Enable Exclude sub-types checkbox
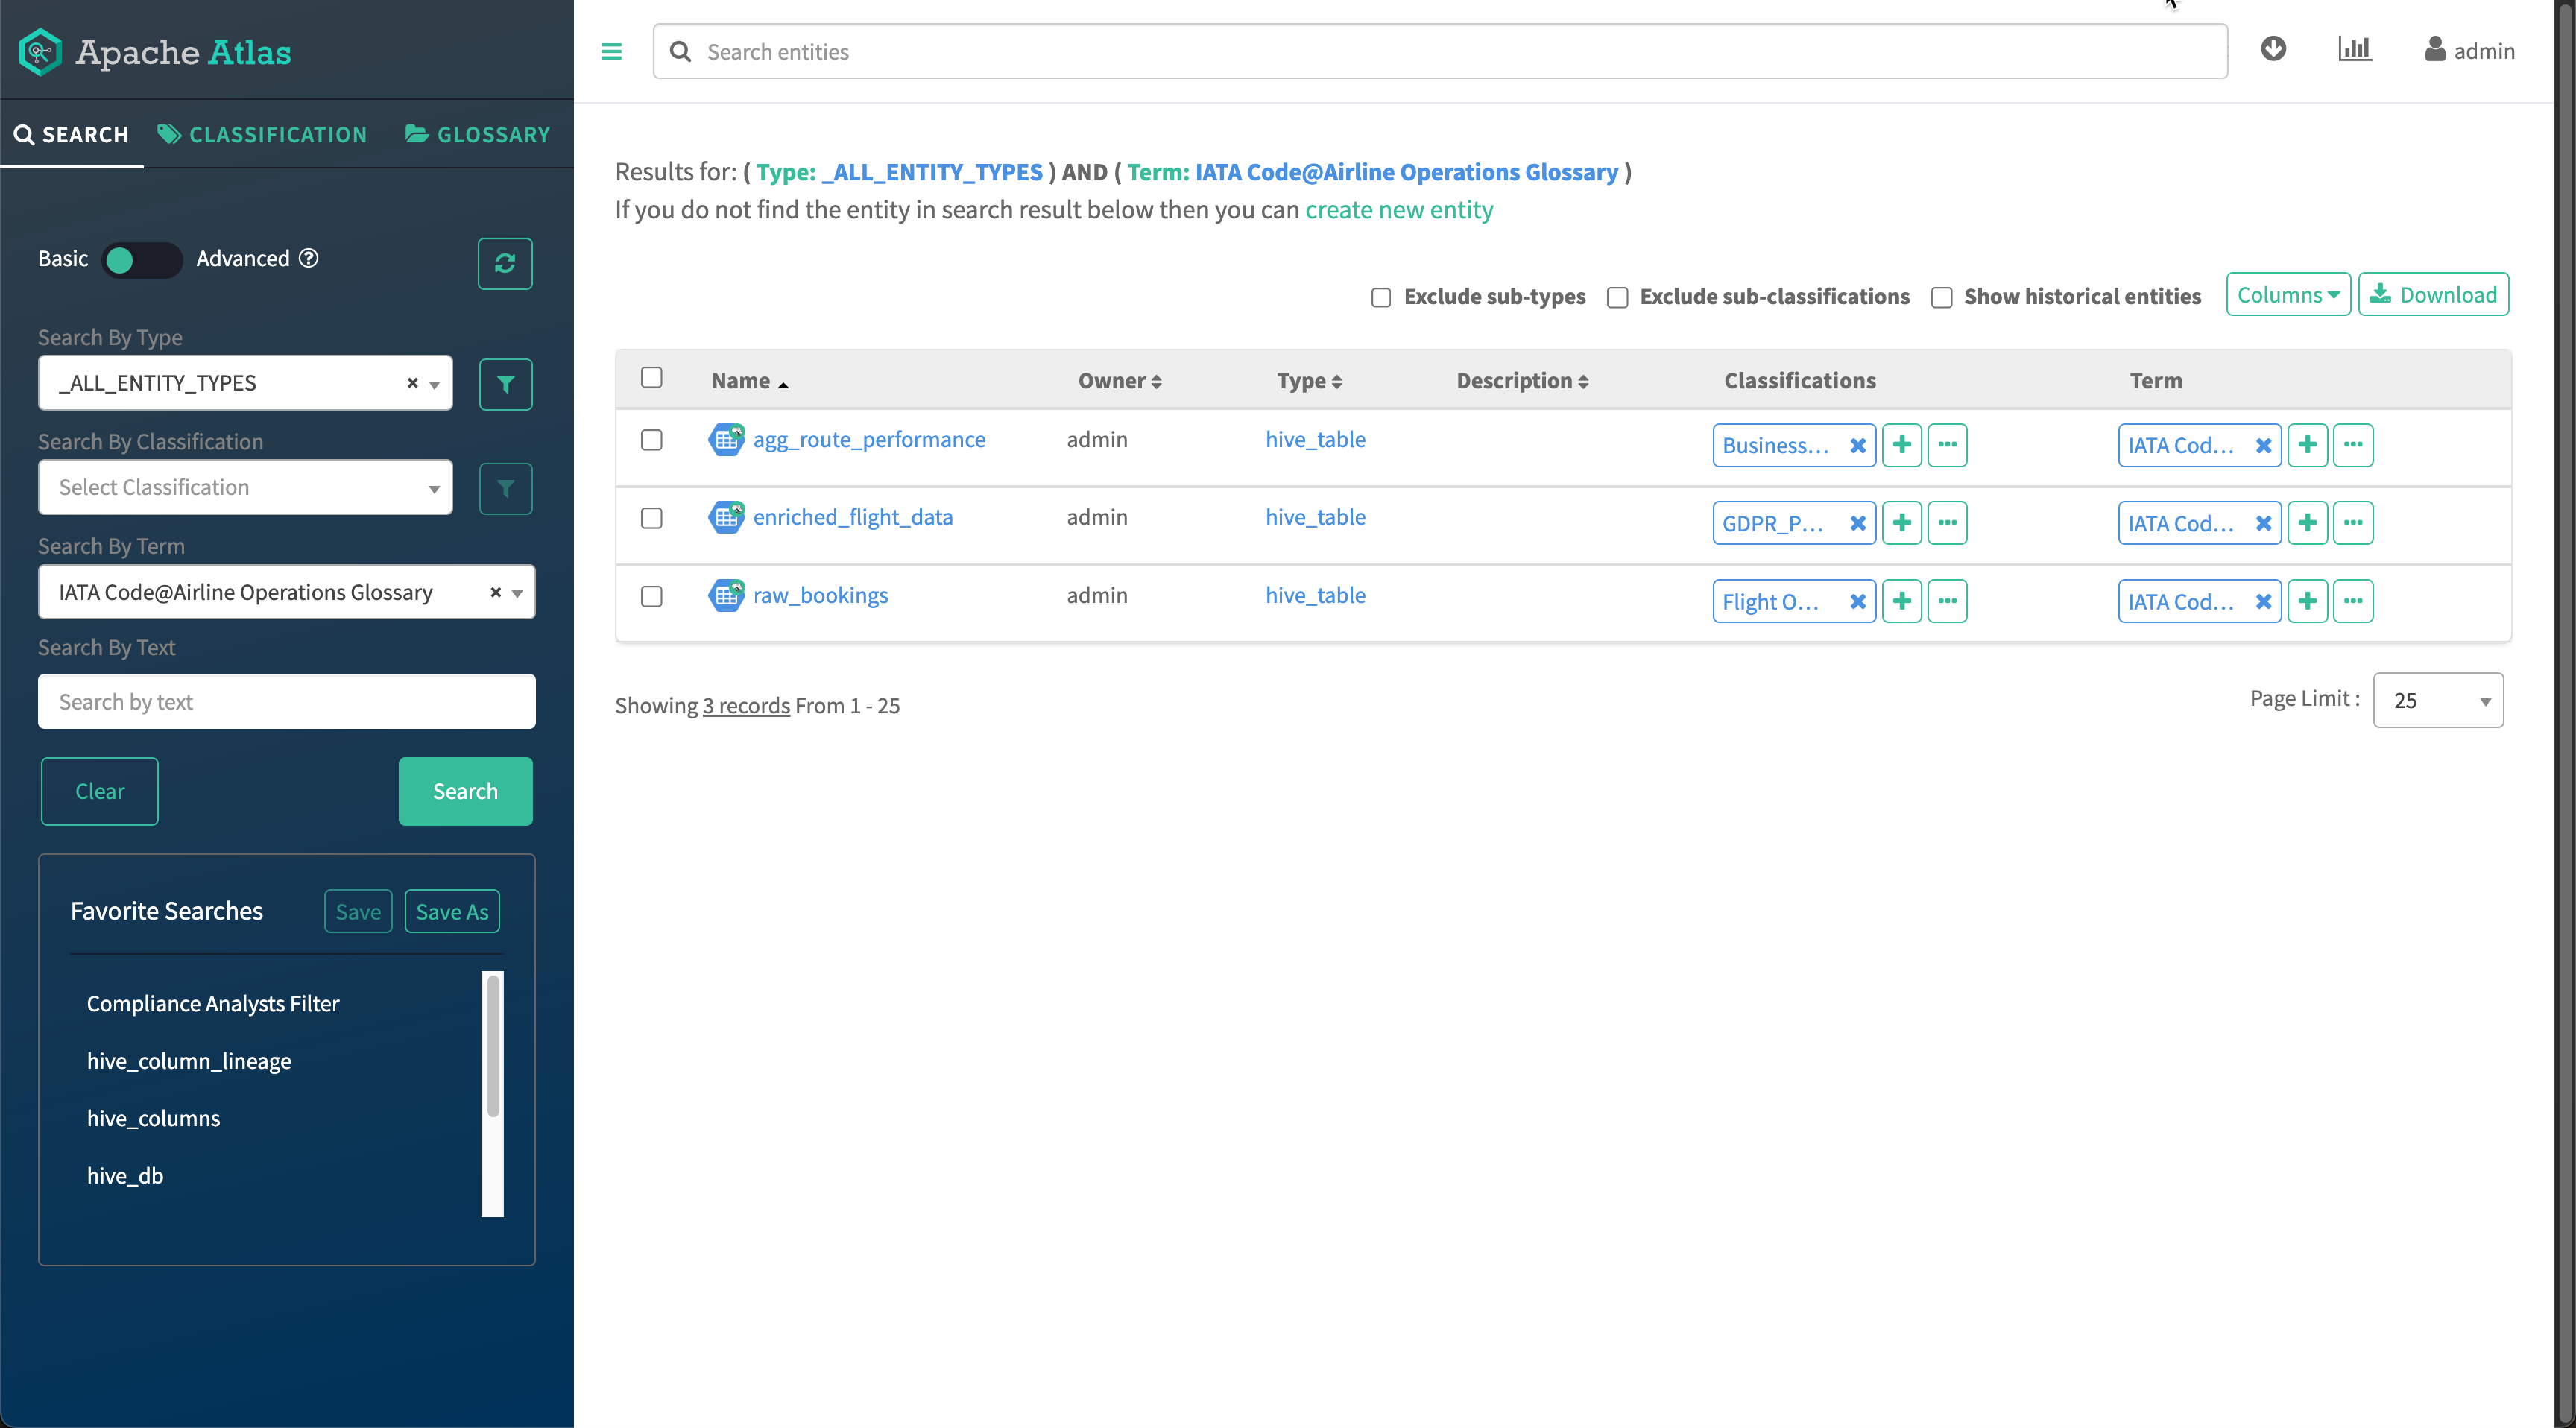 1381,297
